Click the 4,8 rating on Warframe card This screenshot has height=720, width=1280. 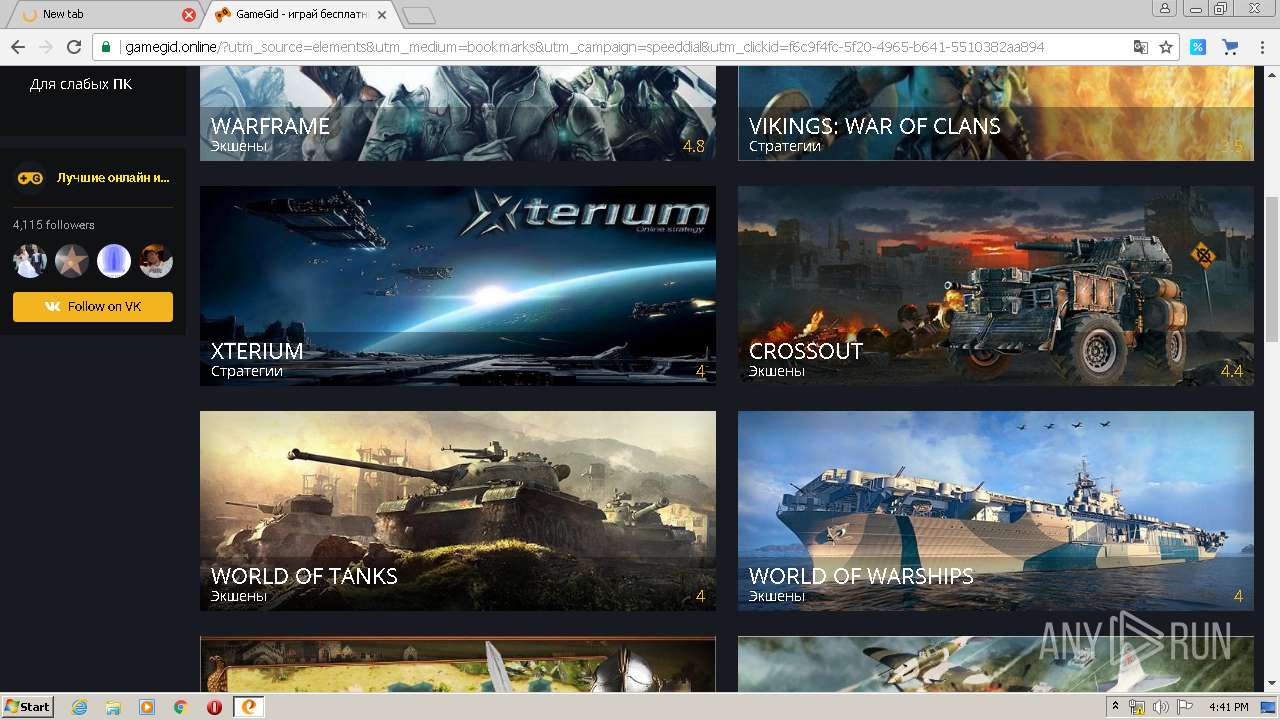(694, 146)
